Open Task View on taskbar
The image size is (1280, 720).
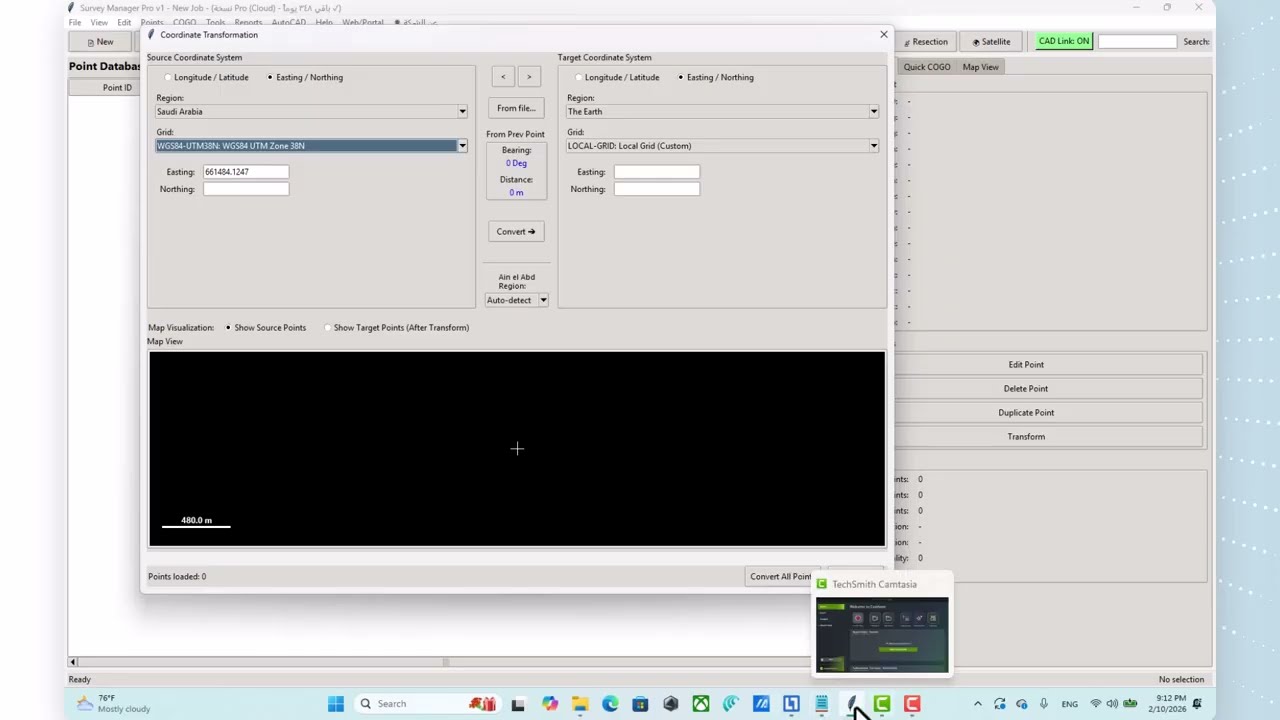518,704
